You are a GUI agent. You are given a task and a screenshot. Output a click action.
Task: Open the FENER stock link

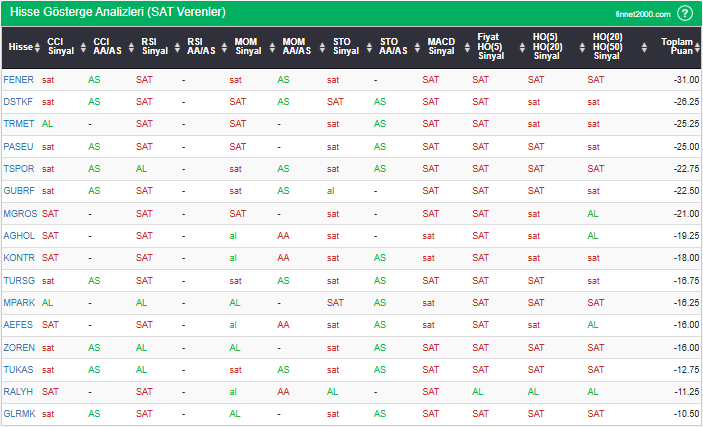[x=18, y=79]
